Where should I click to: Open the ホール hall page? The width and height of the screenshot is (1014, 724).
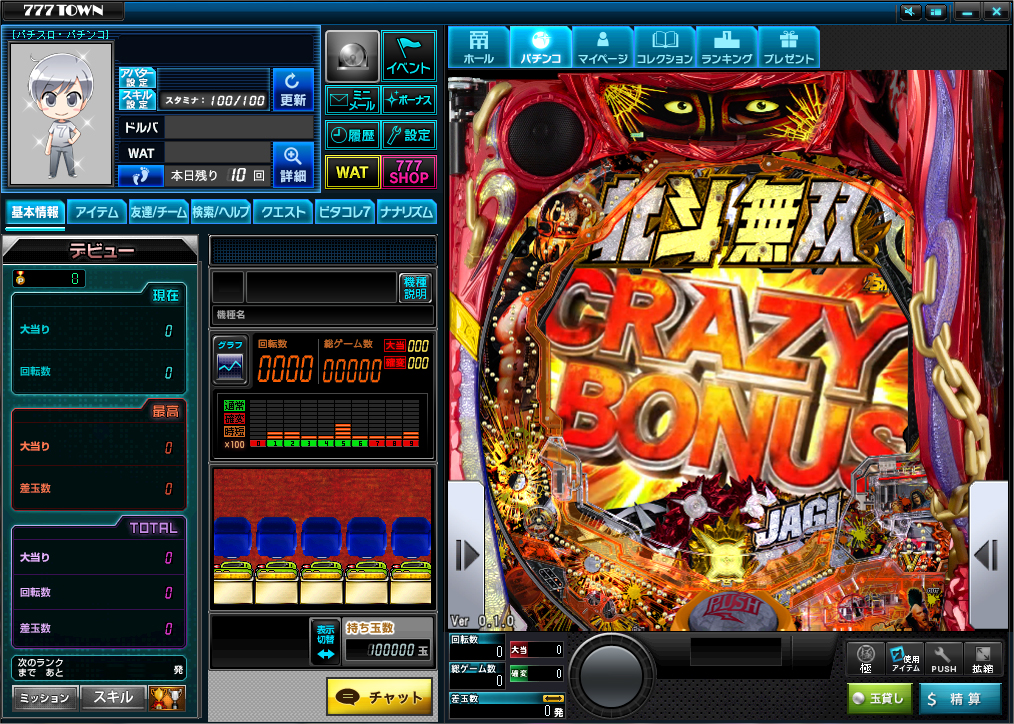coord(479,47)
